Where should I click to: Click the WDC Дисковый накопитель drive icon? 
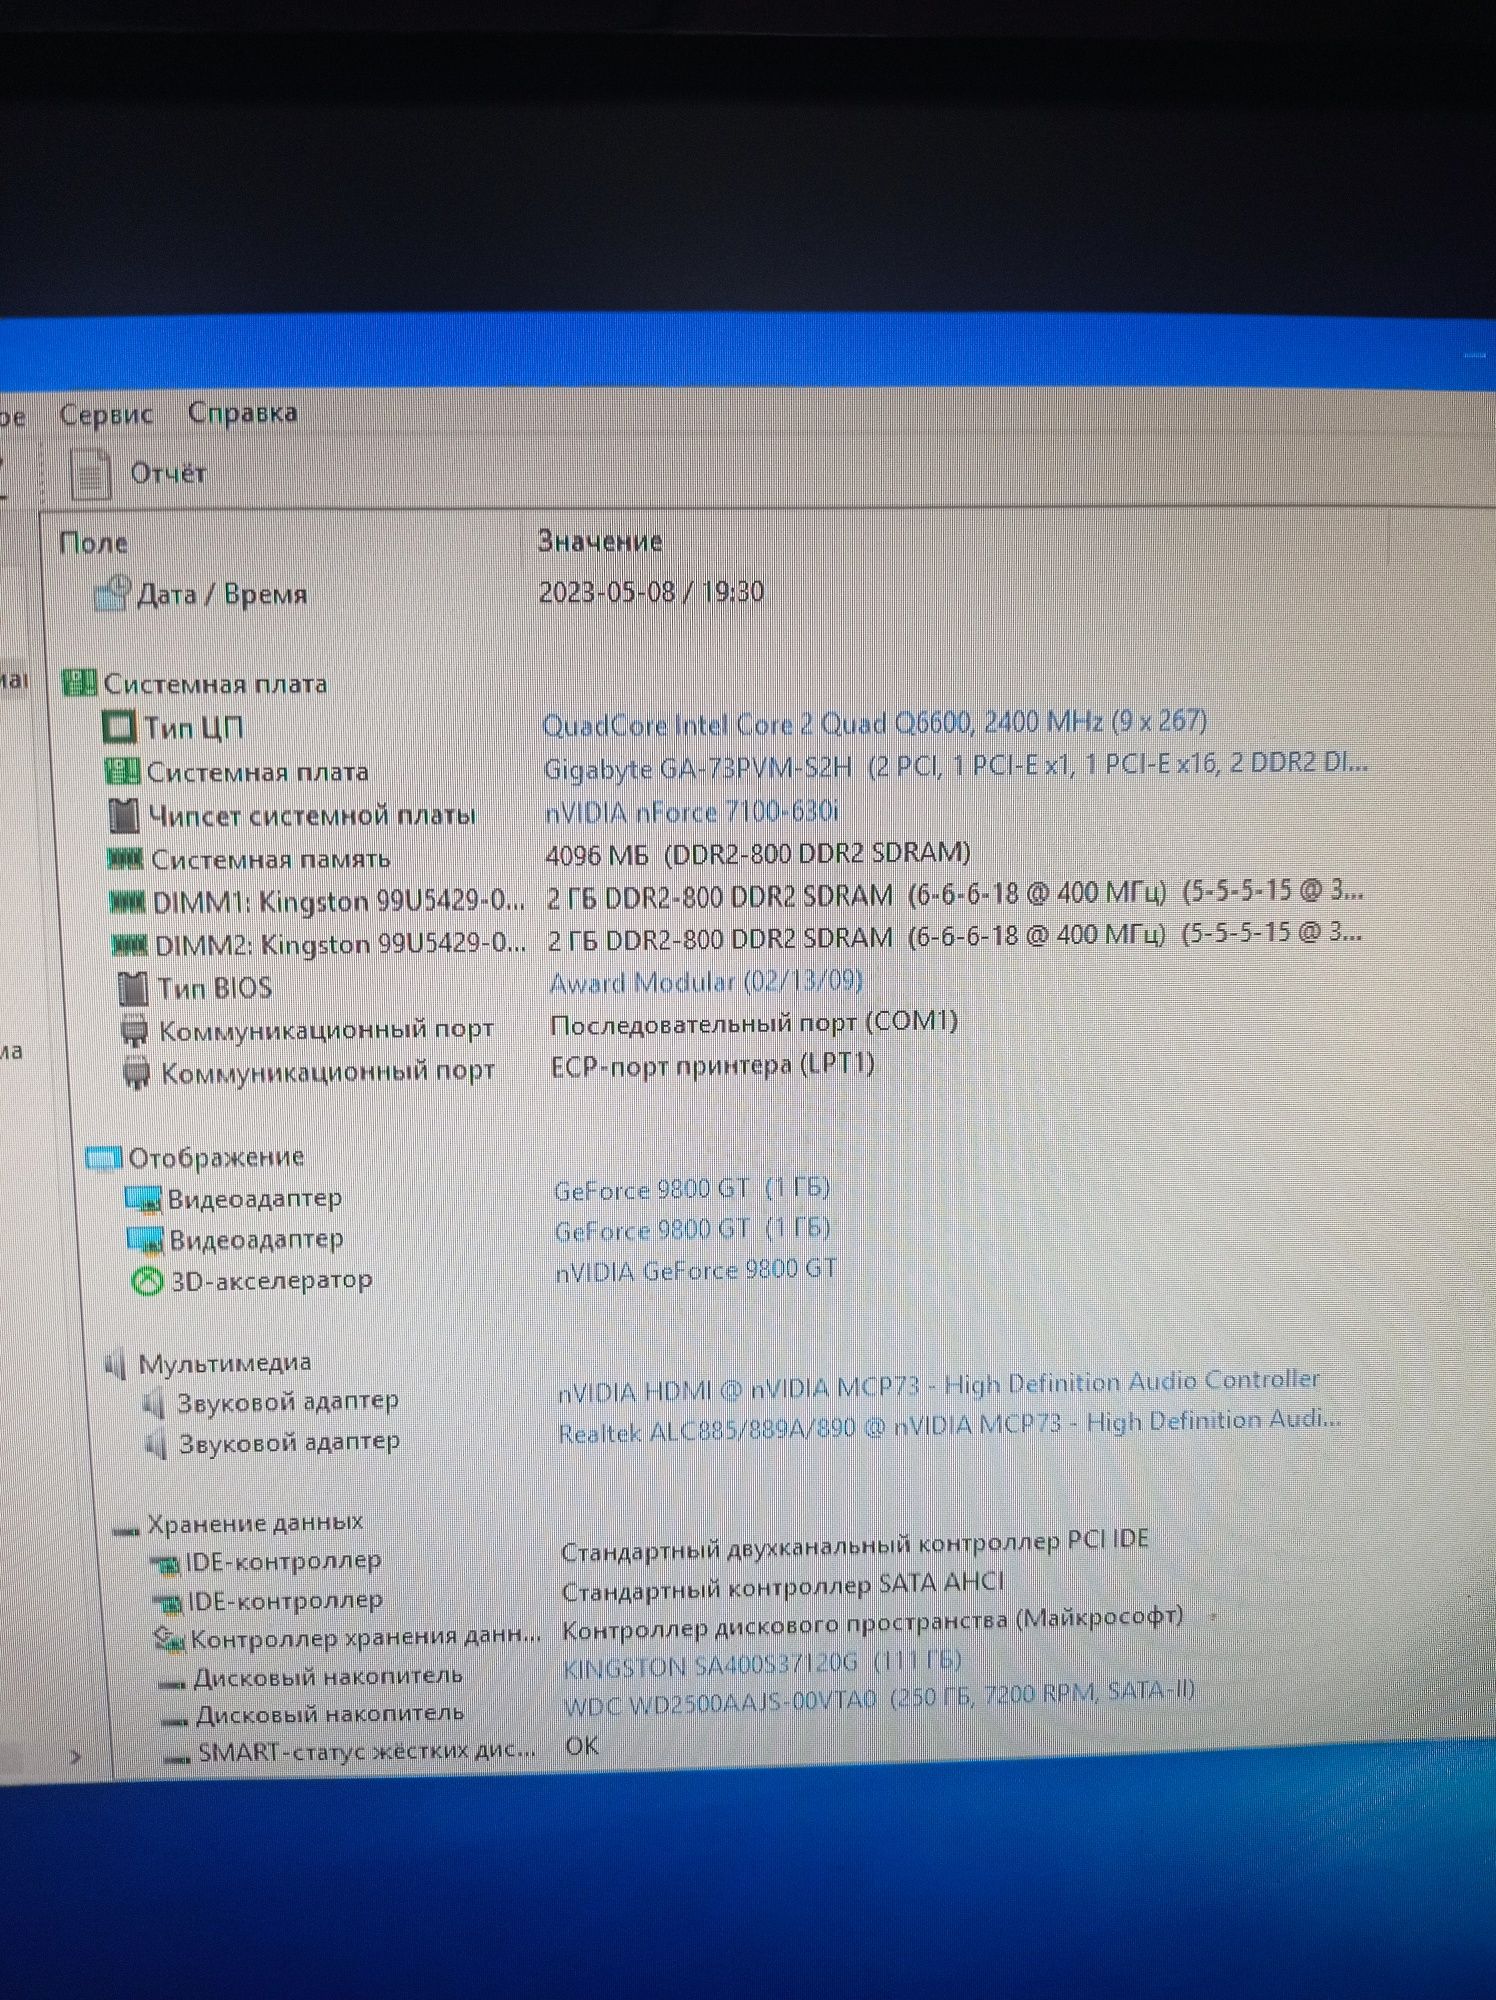[175, 1721]
